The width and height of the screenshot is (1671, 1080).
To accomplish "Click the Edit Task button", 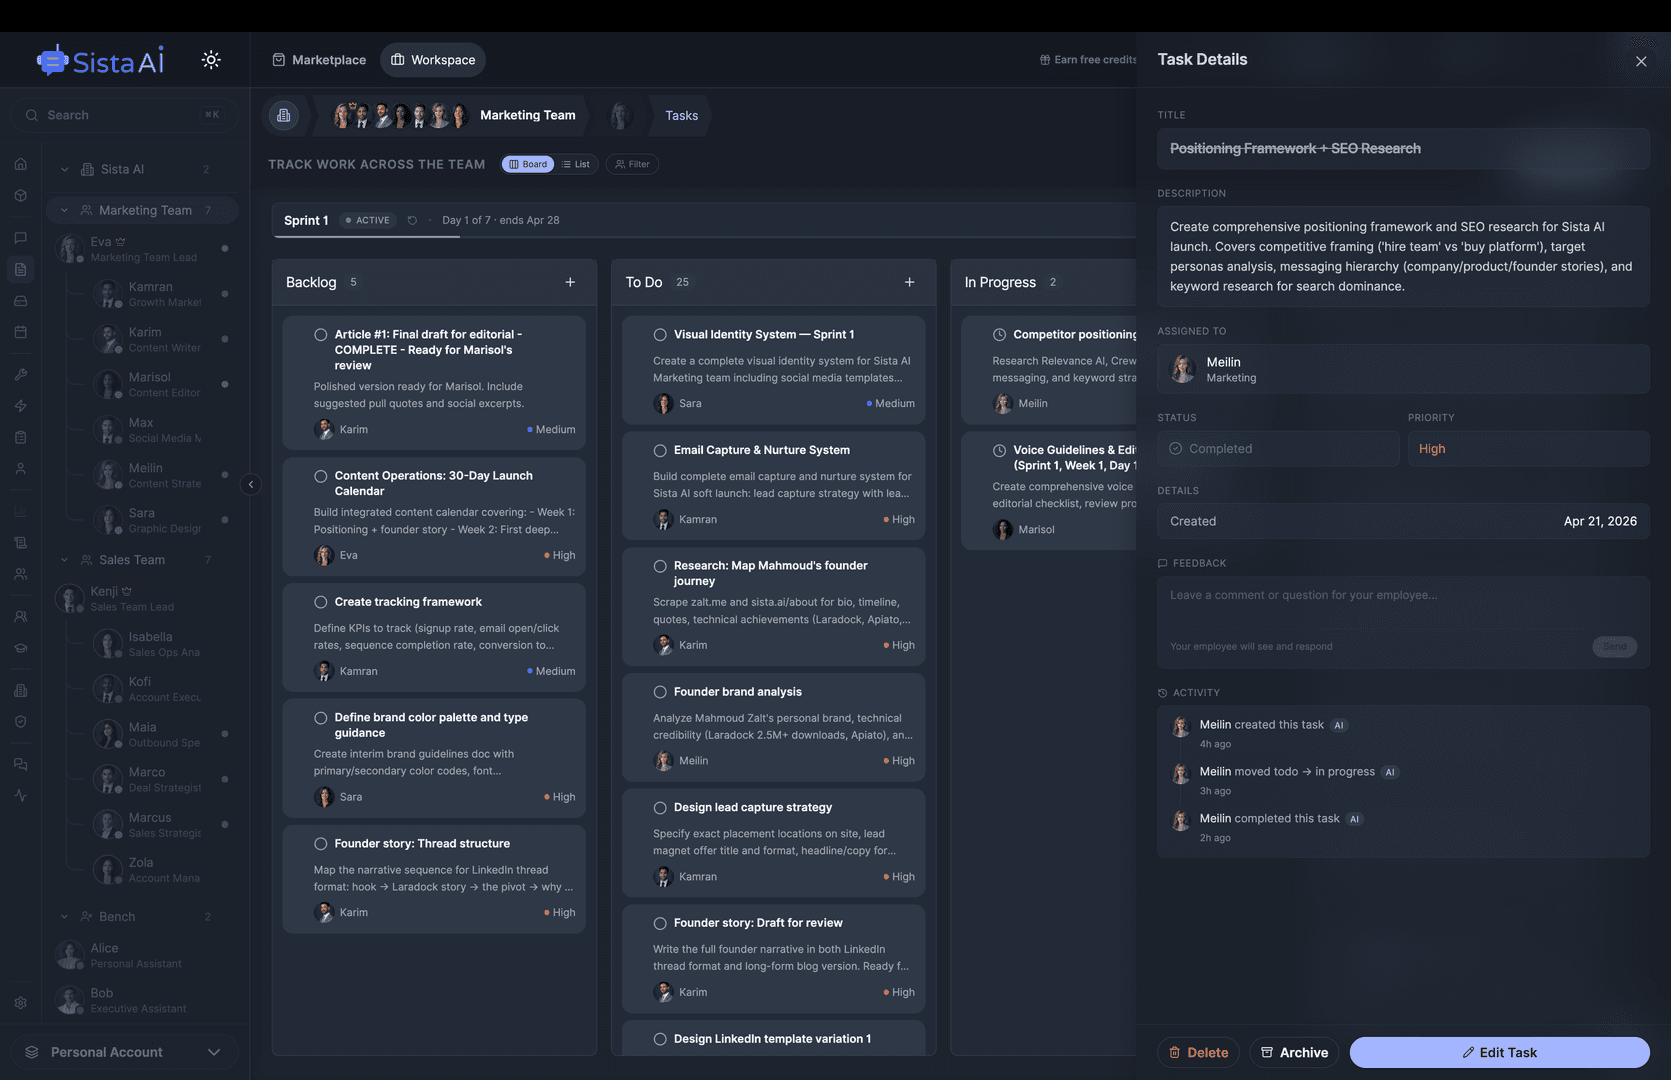I will coord(1499,1052).
